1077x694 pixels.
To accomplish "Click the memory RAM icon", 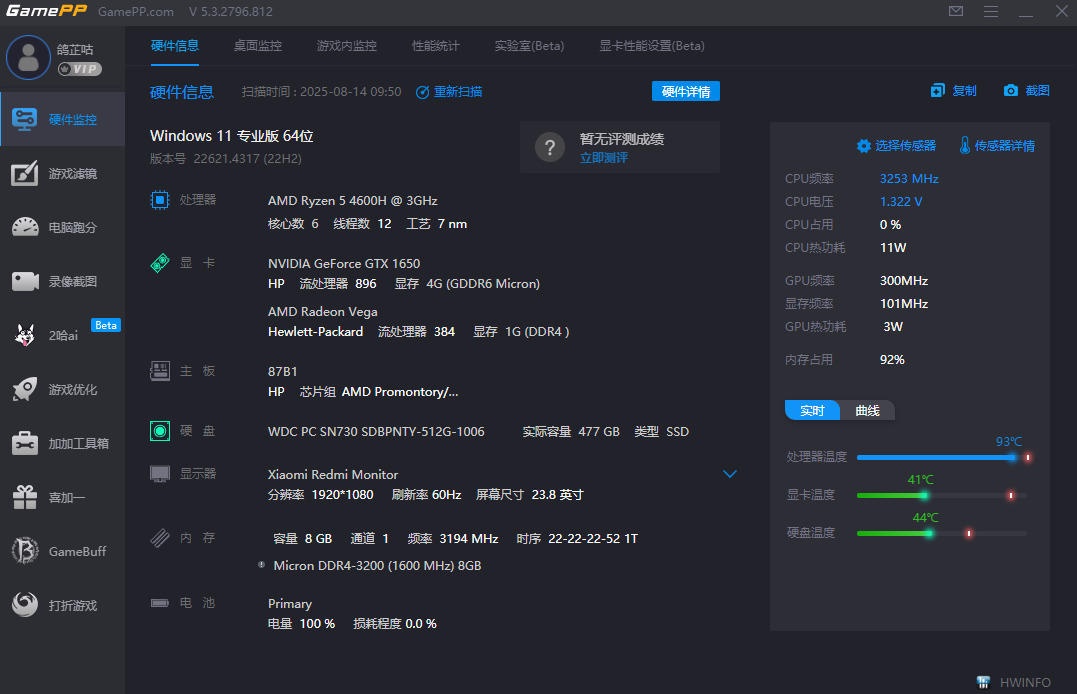I will tap(159, 537).
